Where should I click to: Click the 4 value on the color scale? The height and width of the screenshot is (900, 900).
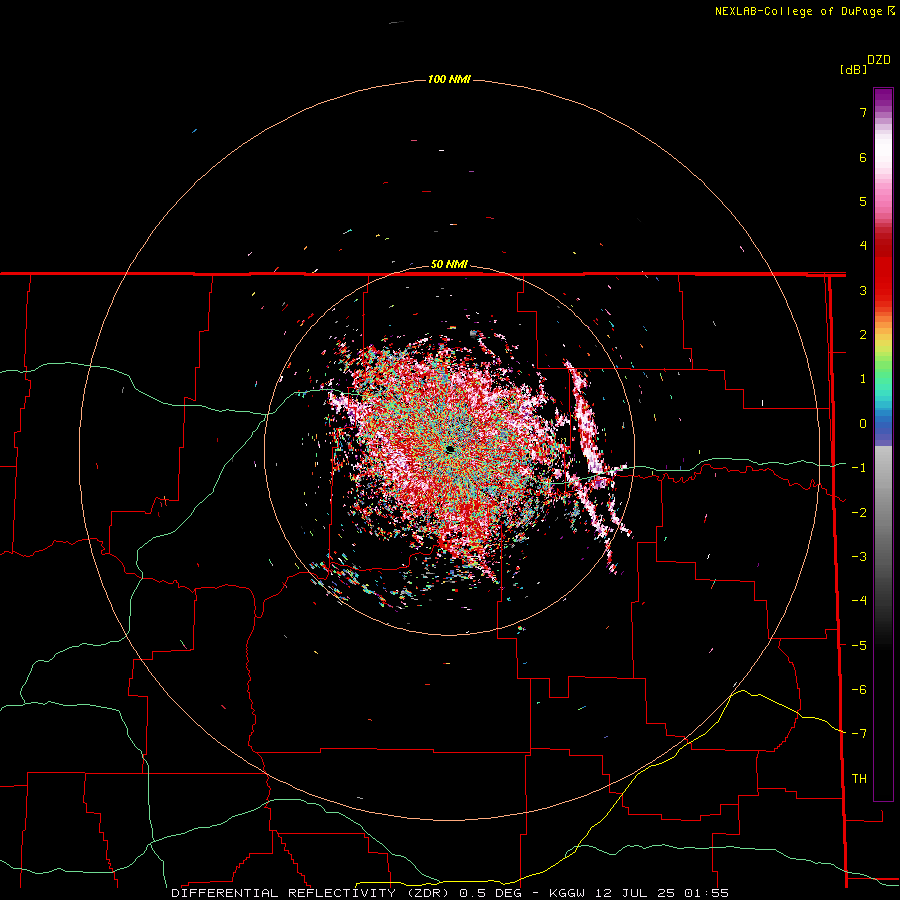pyautogui.click(x=863, y=246)
